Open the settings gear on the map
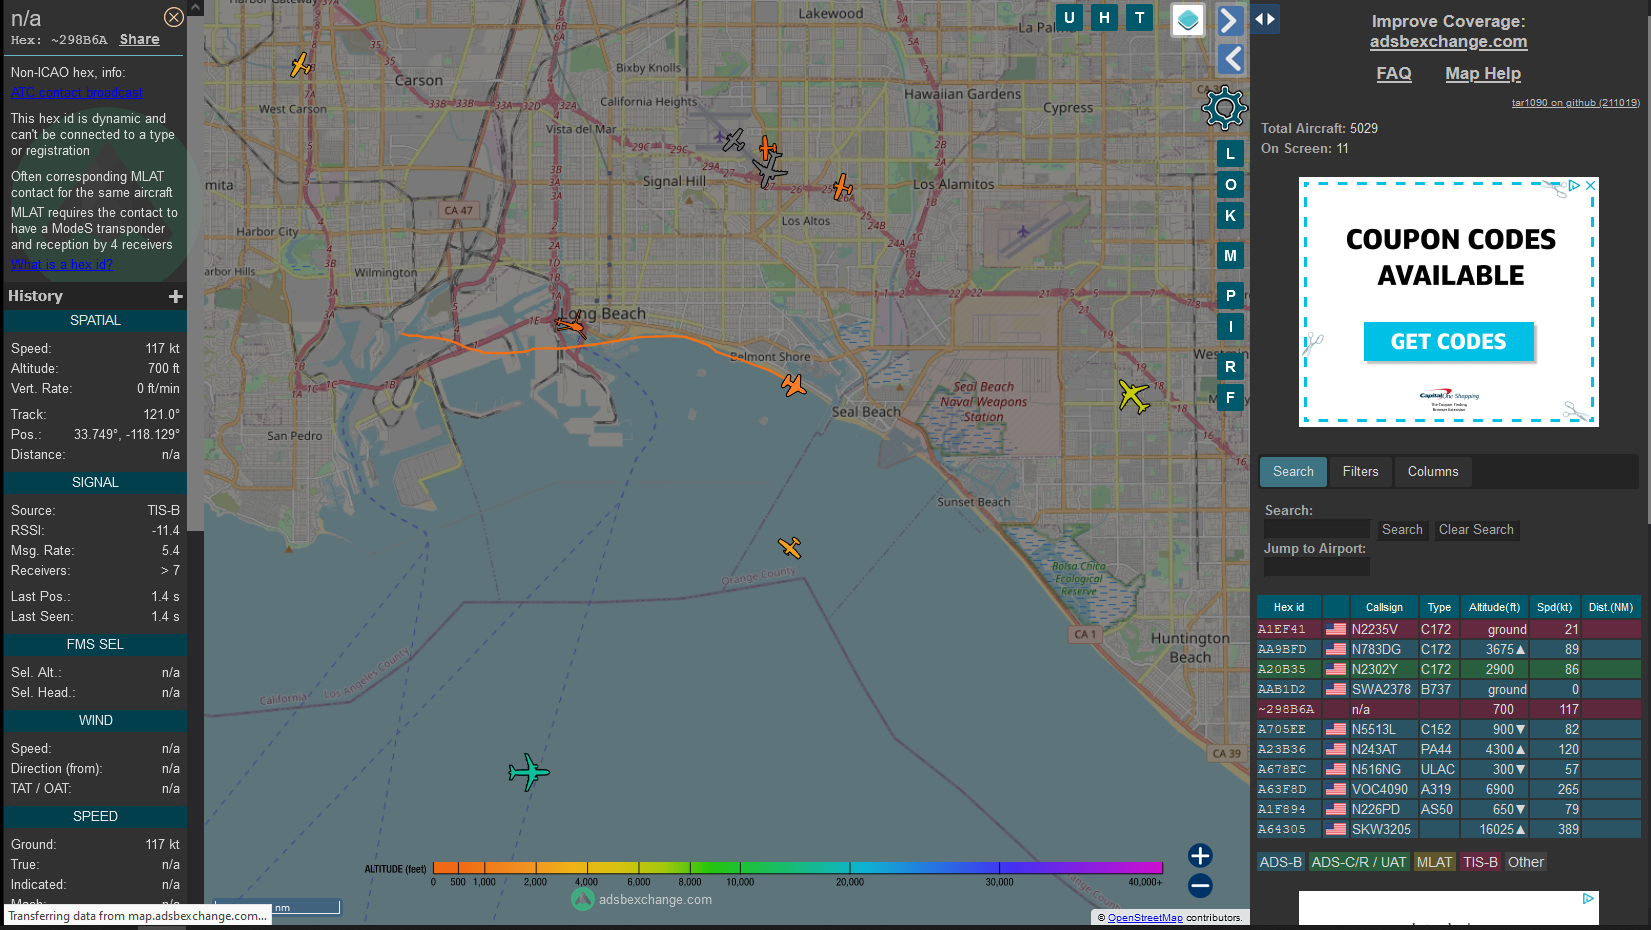The image size is (1651, 930). [x=1224, y=107]
